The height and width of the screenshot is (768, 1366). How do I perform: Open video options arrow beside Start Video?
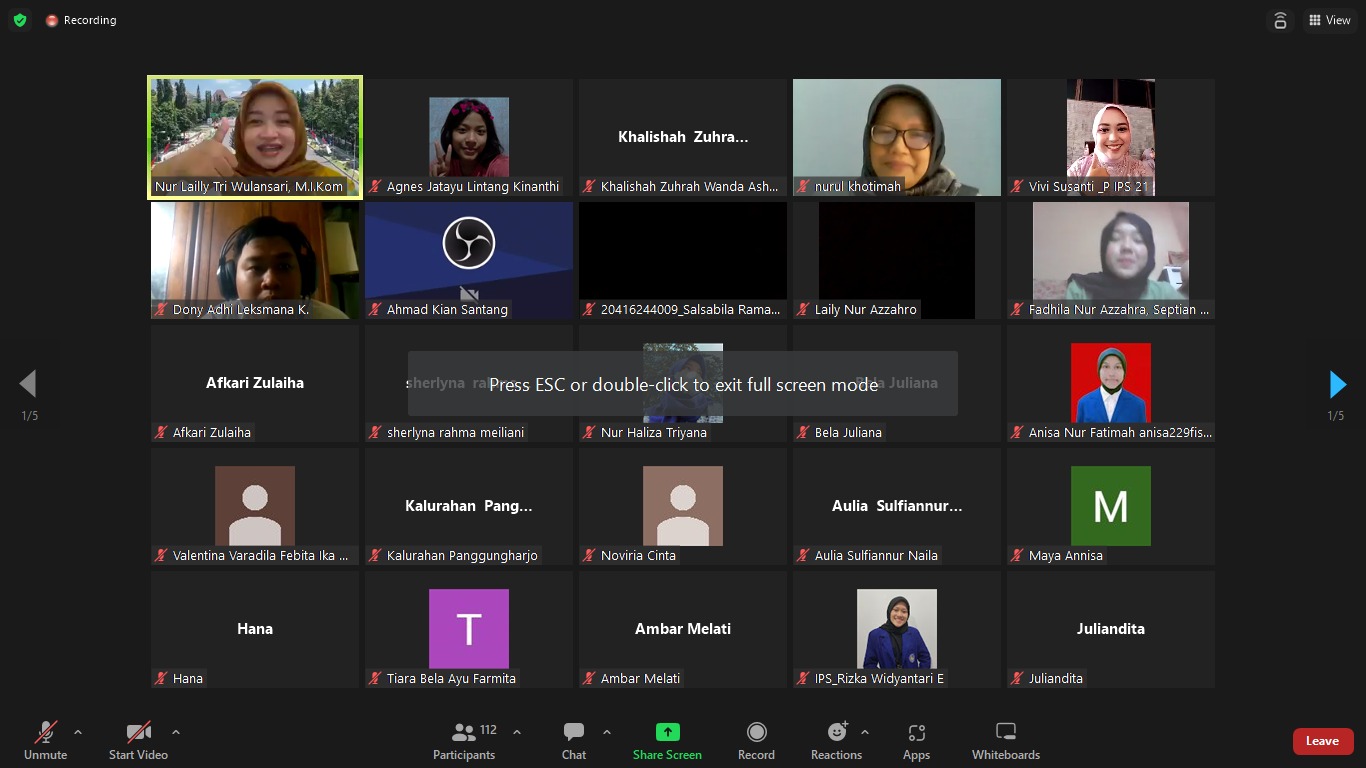click(x=176, y=732)
